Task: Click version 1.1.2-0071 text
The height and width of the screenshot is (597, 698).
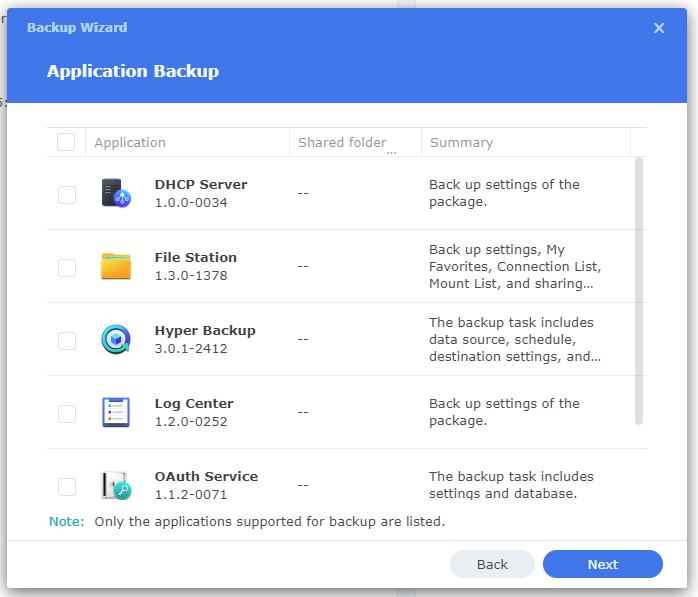Action: (x=191, y=495)
